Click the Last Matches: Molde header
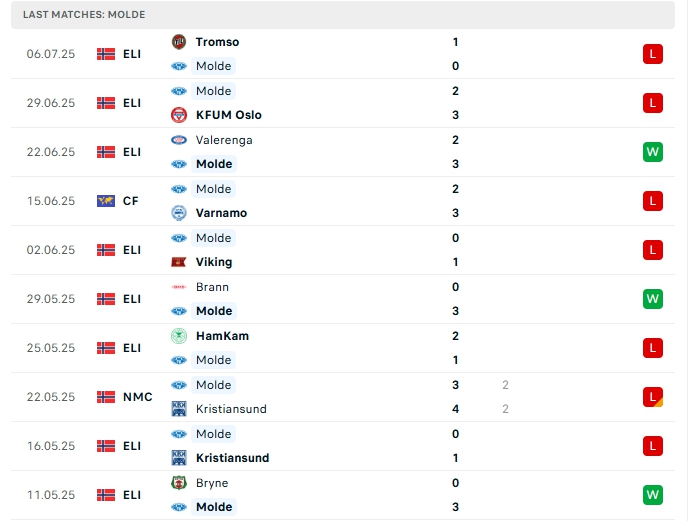The image size is (688, 521). pos(85,15)
